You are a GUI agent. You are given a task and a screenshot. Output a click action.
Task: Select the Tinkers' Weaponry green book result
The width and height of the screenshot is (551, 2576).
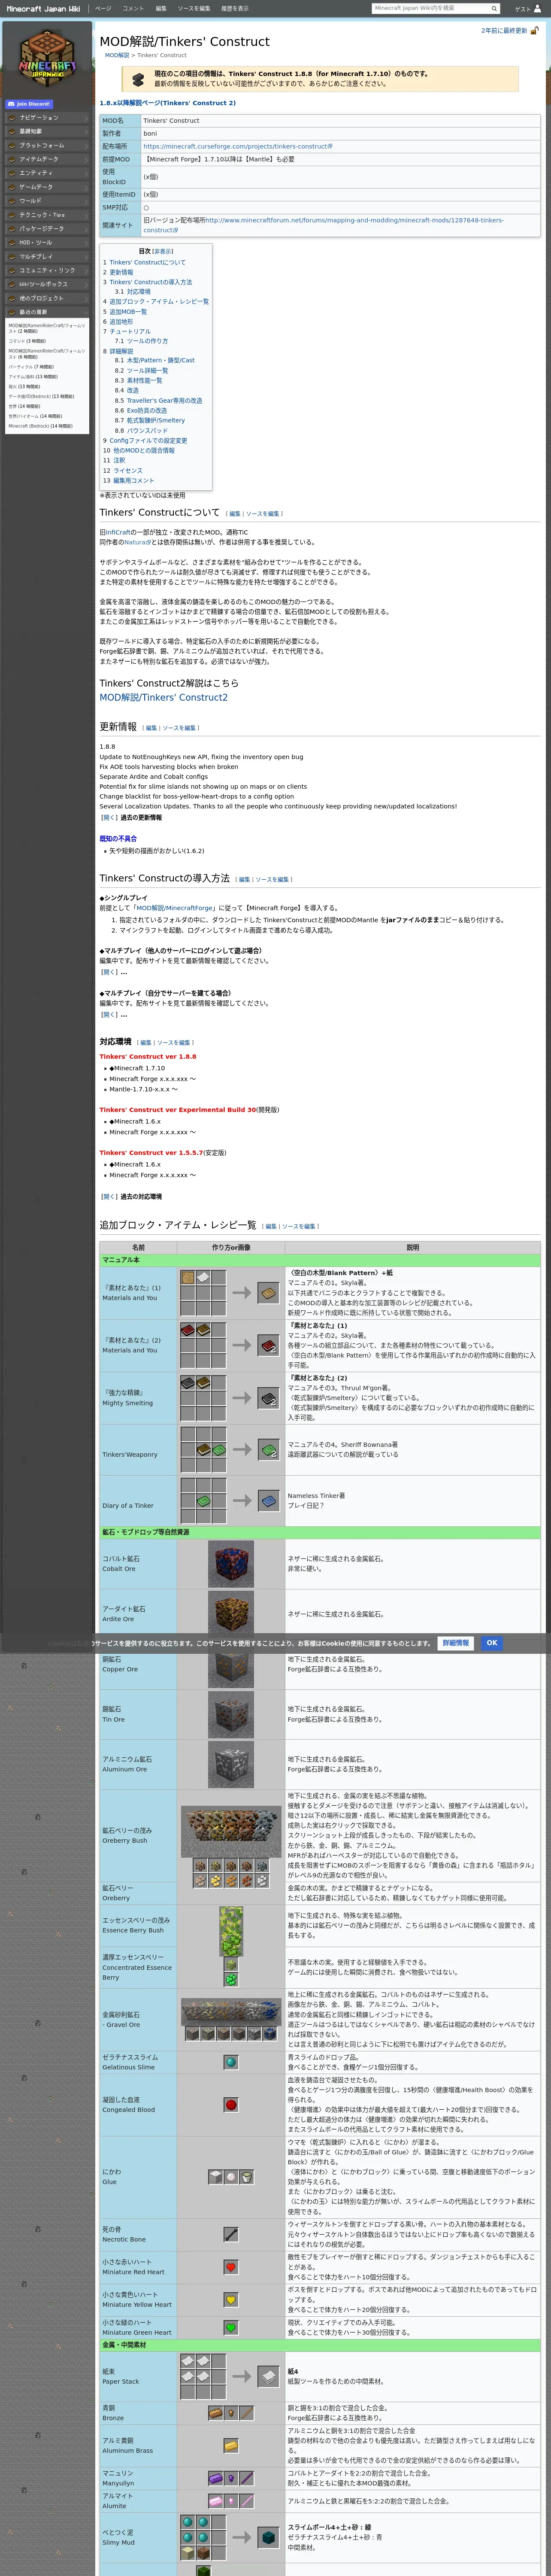pyautogui.click(x=268, y=1449)
